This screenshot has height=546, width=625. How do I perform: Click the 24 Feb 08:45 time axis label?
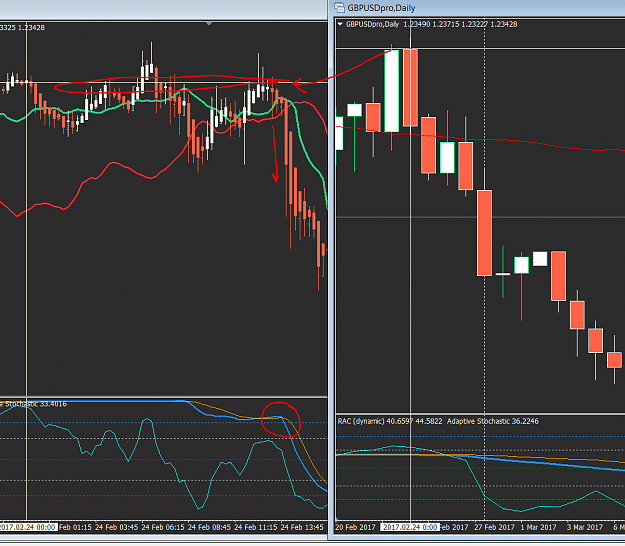(x=209, y=527)
